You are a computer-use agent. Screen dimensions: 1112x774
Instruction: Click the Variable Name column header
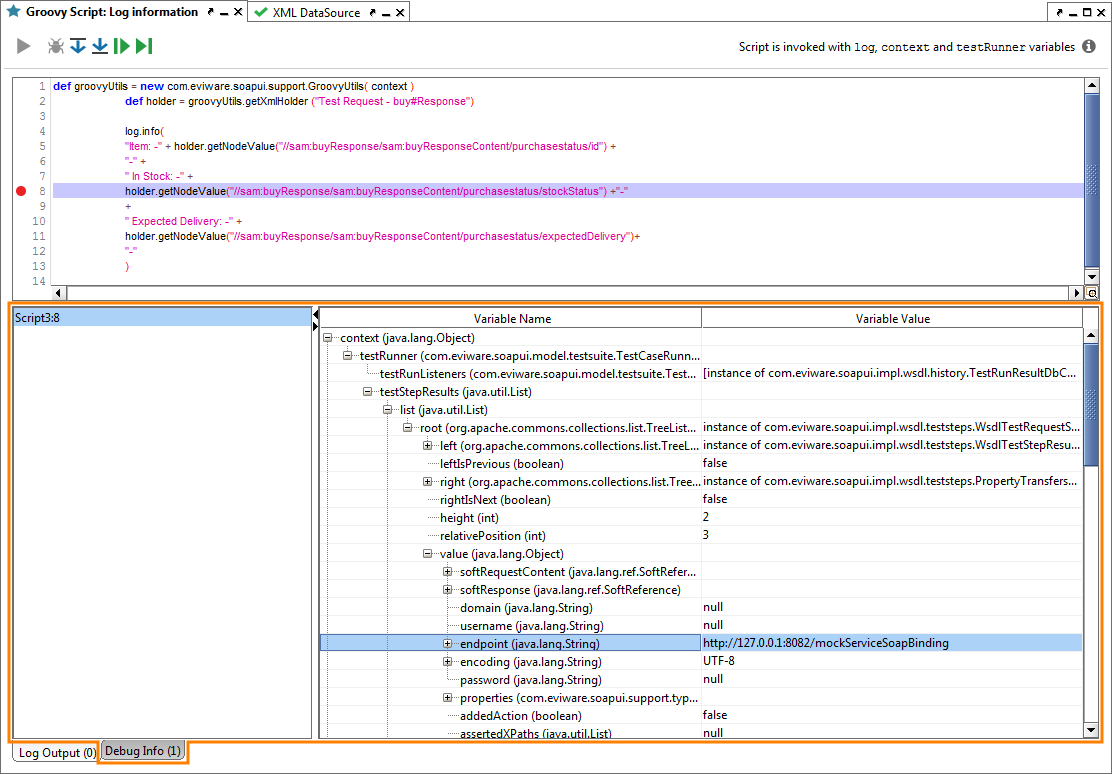[x=512, y=319]
